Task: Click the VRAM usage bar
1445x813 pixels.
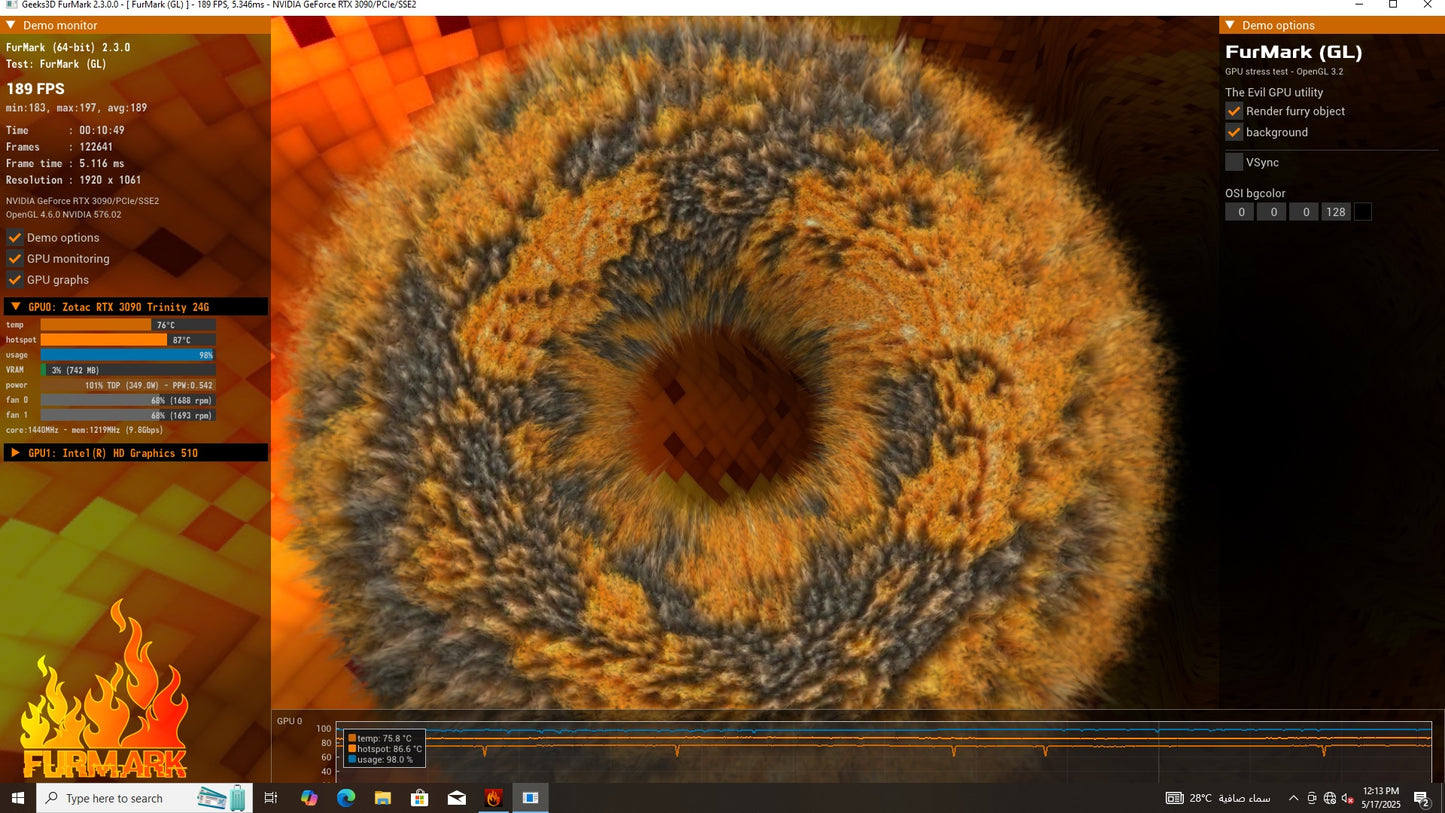Action: (x=128, y=370)
